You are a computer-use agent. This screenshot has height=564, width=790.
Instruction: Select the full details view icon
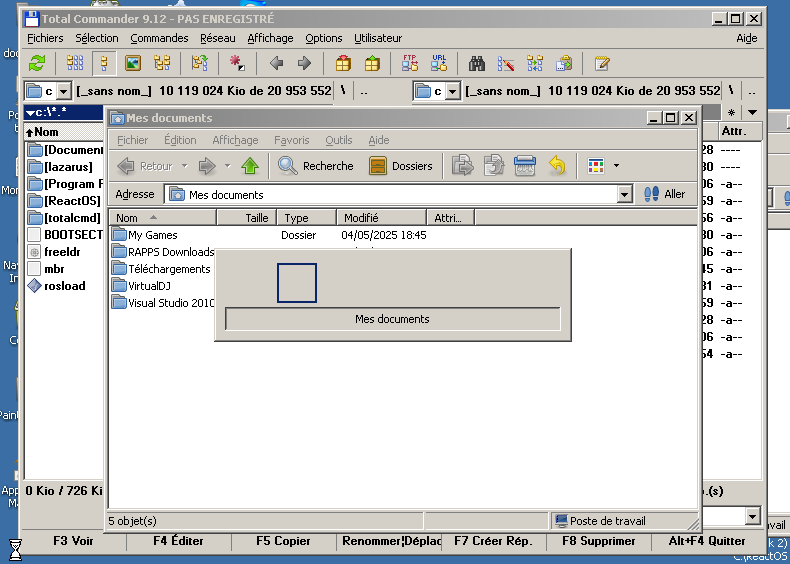104,63
